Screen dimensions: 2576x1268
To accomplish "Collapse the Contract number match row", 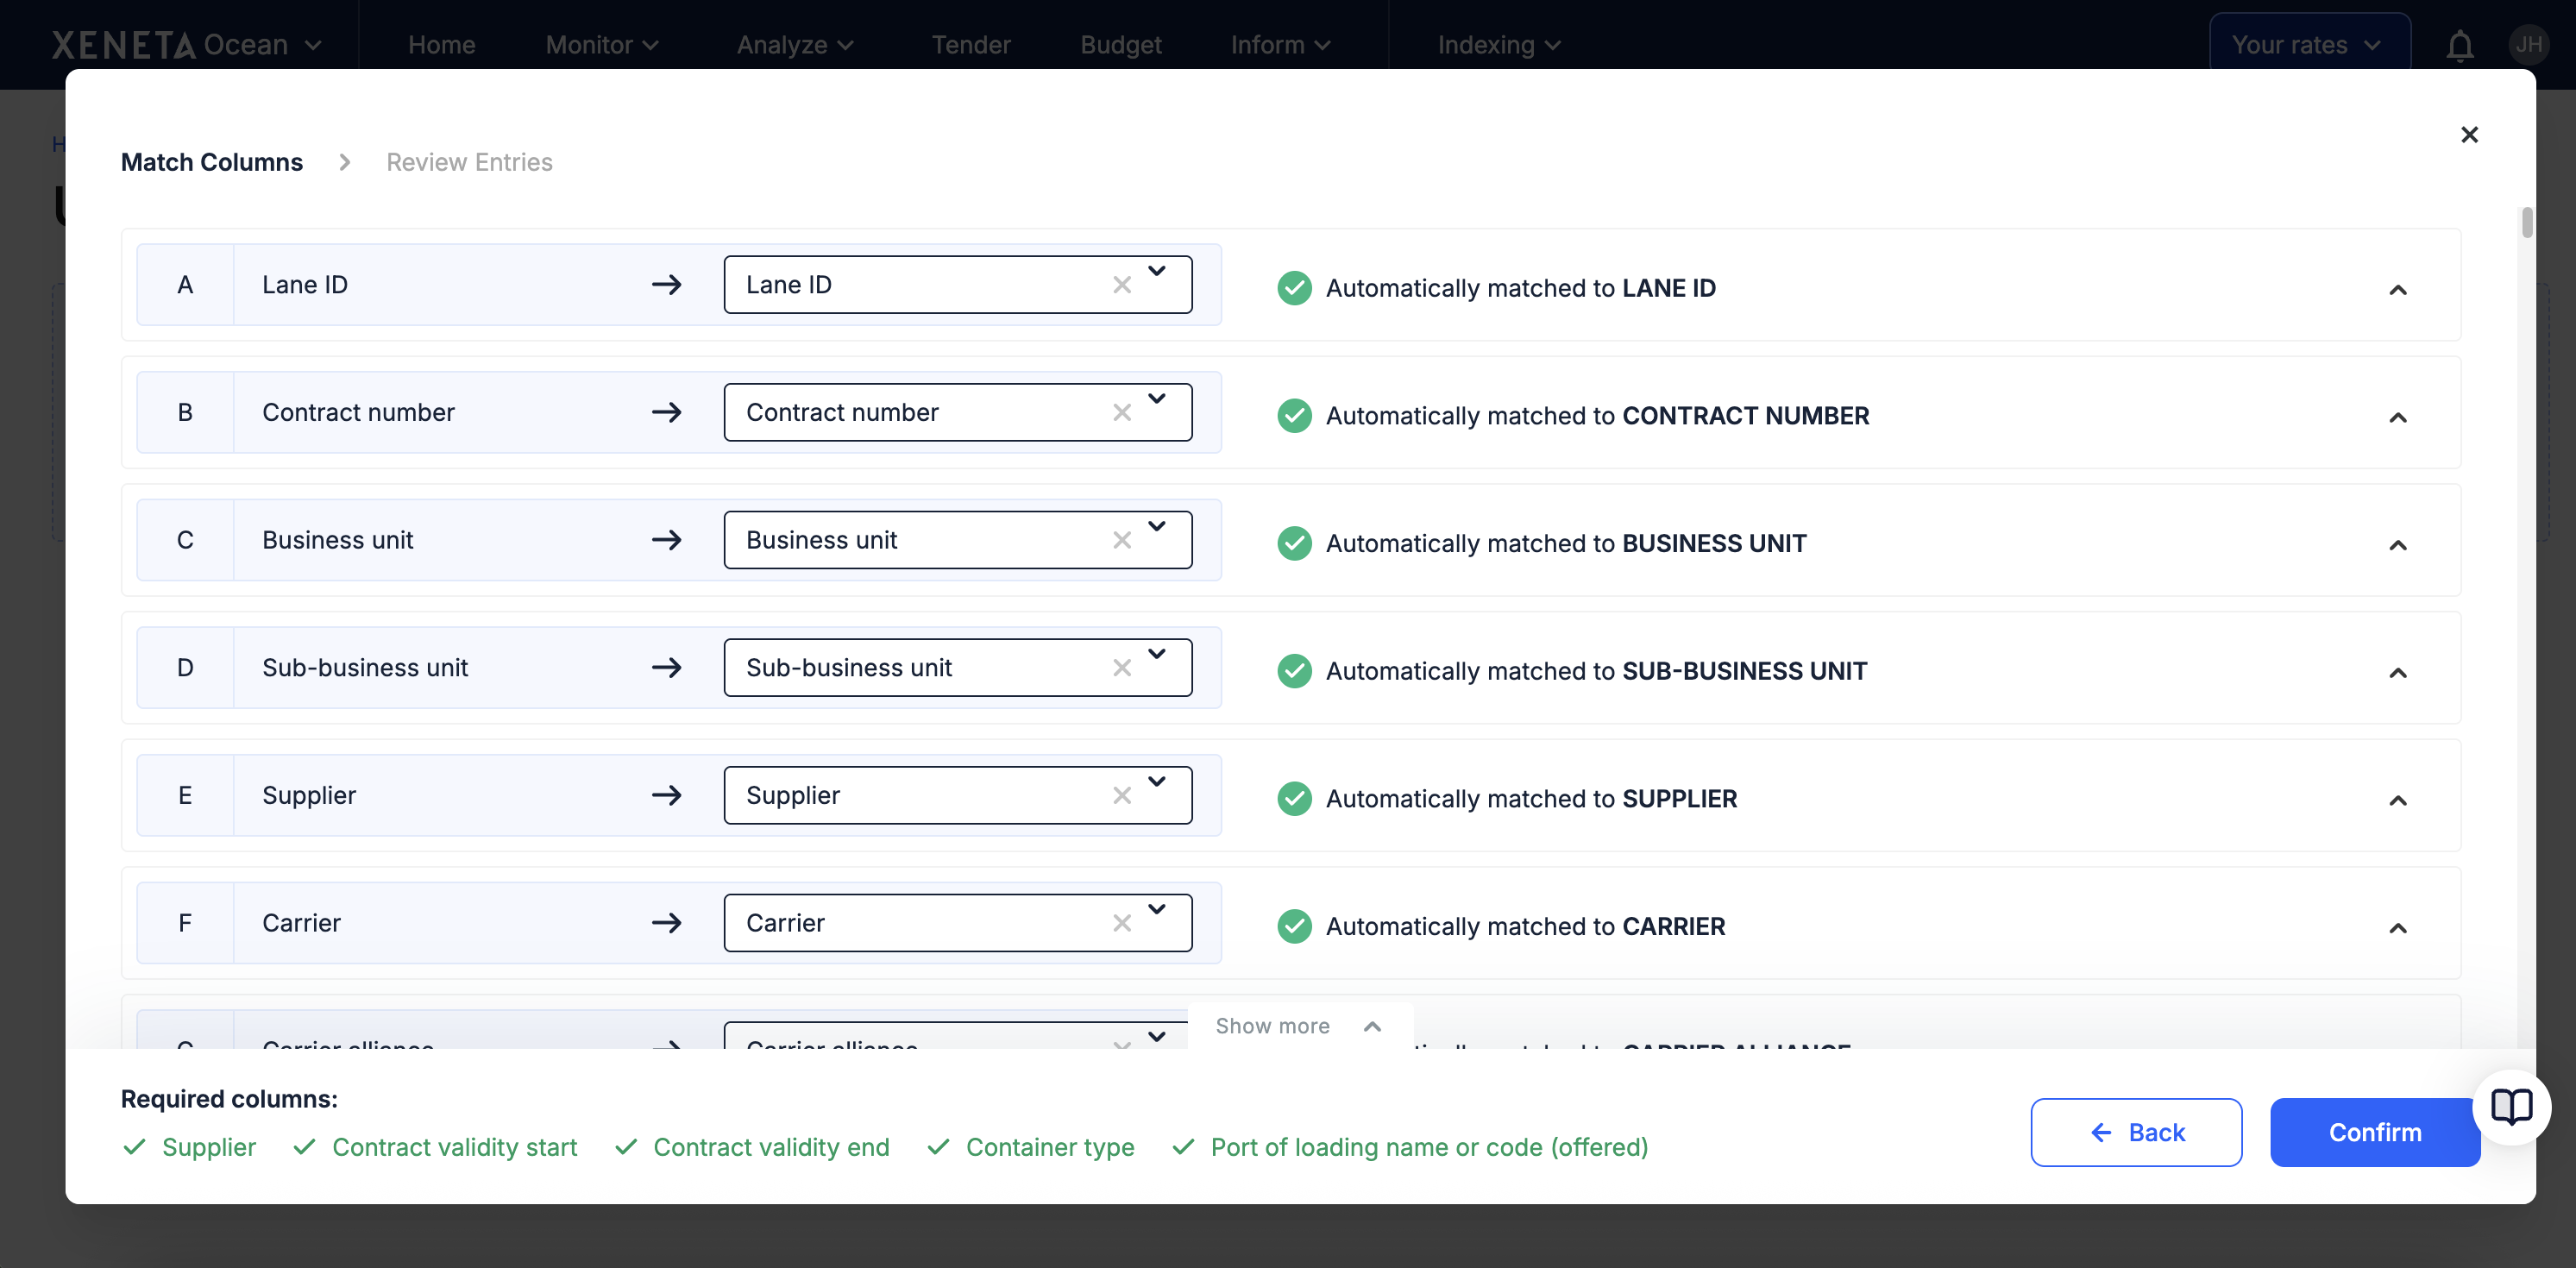I will pos(2397,417).
